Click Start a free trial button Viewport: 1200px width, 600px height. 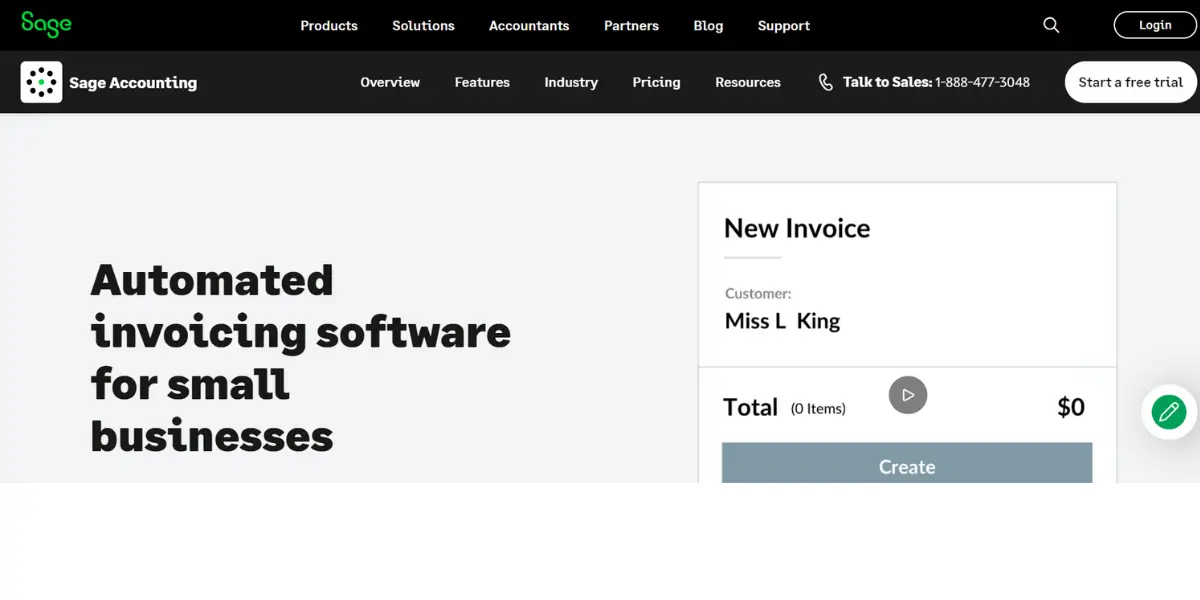[x=1130, y=82]
